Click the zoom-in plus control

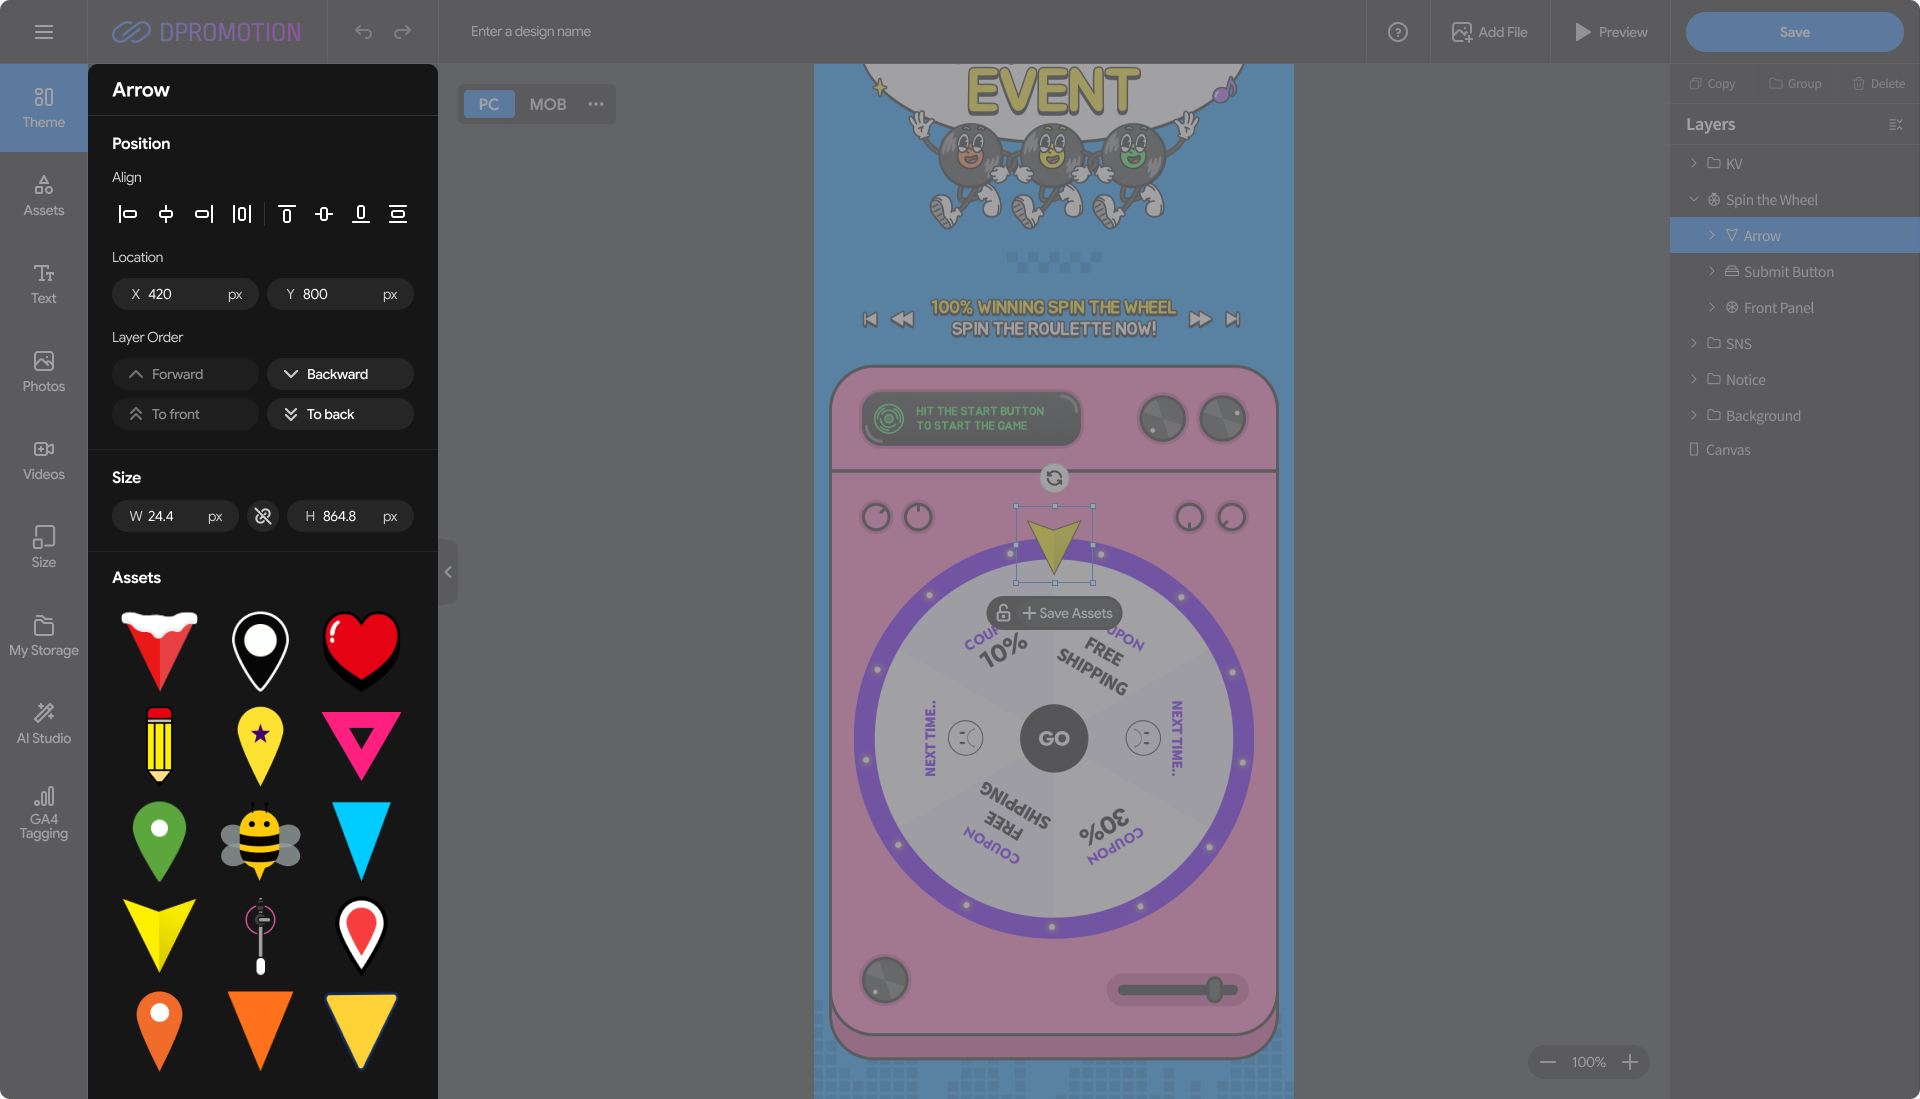(x=1630, y=1062)
